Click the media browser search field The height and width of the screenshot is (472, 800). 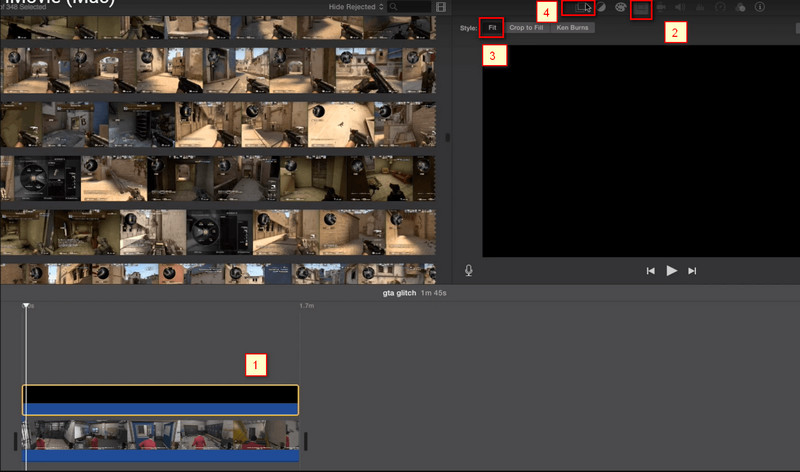[x=412, y=8]
